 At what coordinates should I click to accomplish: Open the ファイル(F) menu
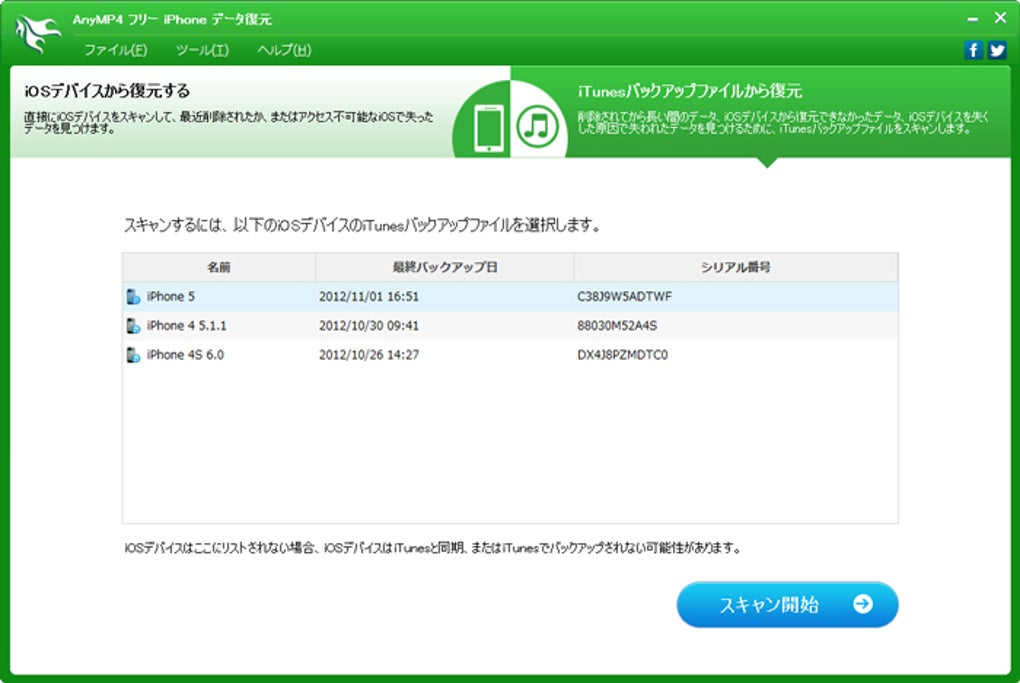pyautogui.click(x=115, y=50)
